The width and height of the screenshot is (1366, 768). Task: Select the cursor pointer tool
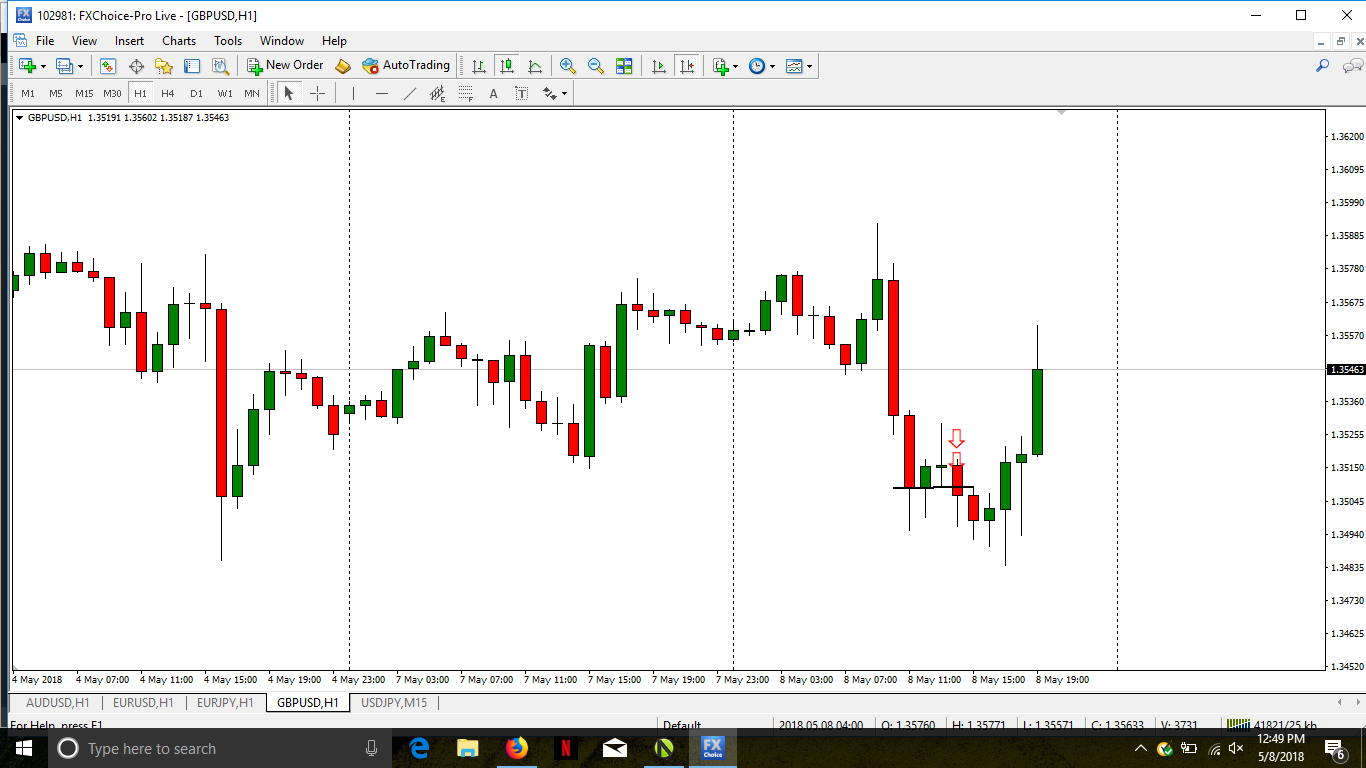point(289,94)
